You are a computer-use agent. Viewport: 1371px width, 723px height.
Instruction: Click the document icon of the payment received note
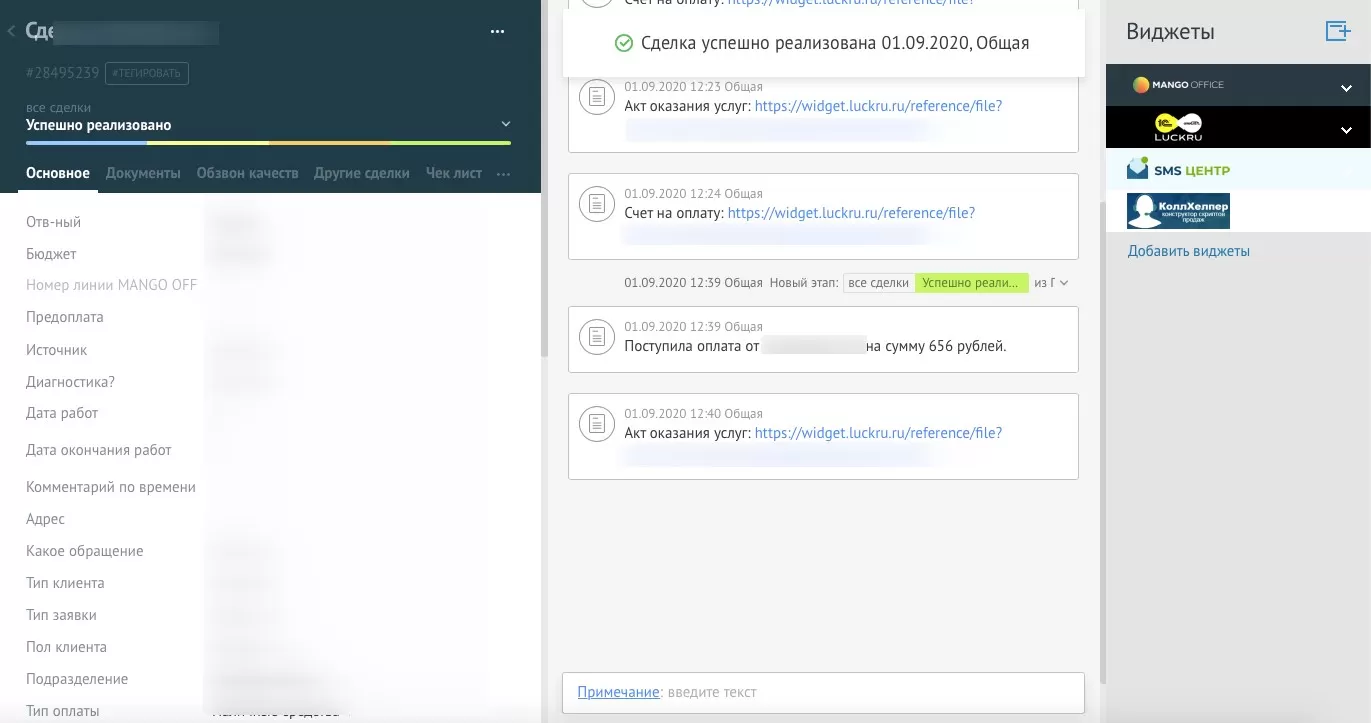point(596,337)
